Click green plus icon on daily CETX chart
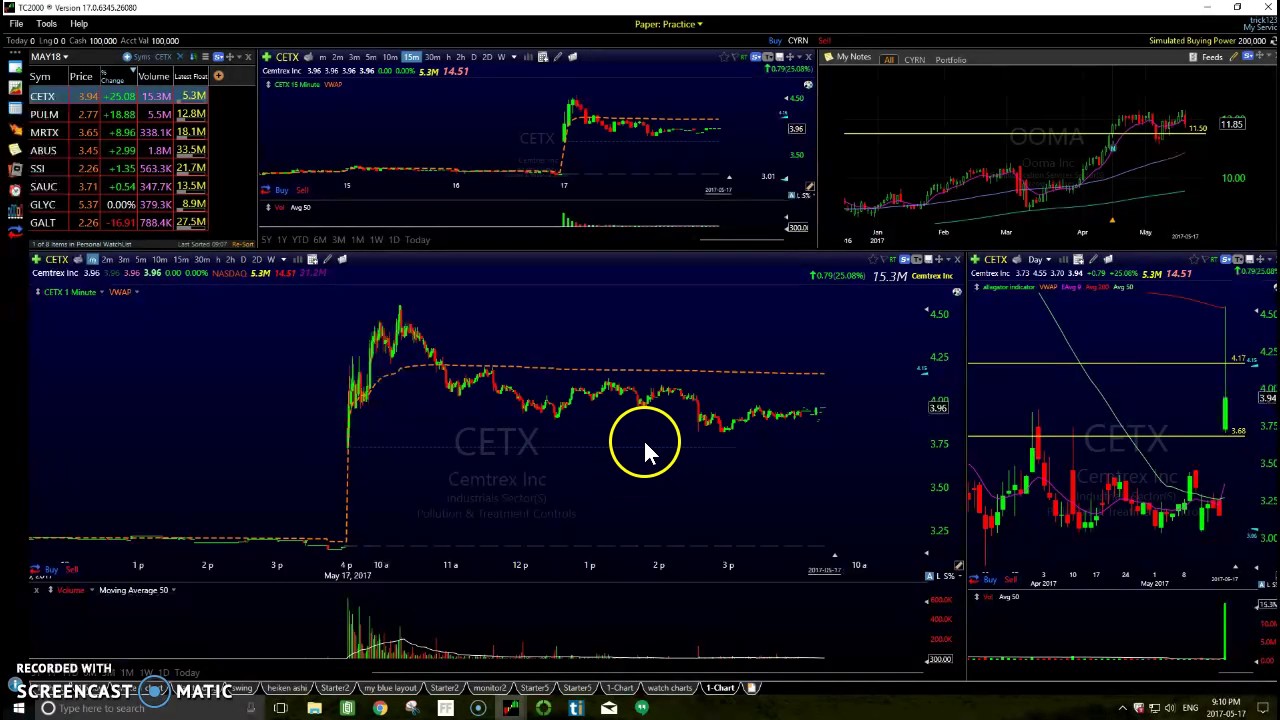Screen dimensions: 1280x720 pyautogui.click(x=975, y=260)
